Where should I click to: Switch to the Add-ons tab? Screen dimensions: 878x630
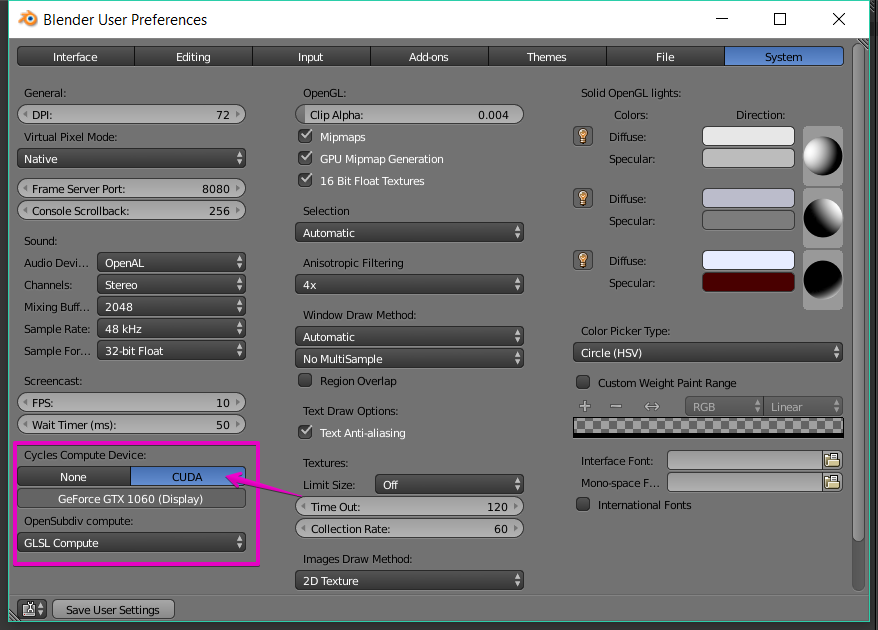[x=429, y=57]
